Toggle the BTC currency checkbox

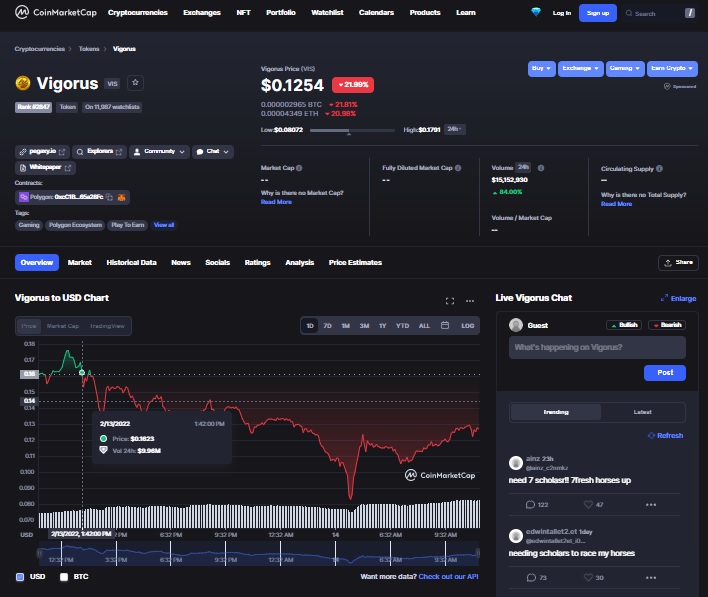pos(64,577)
